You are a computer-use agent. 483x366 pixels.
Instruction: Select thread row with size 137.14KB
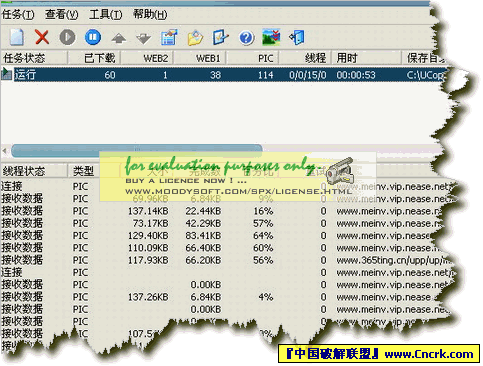pos(220,211)
